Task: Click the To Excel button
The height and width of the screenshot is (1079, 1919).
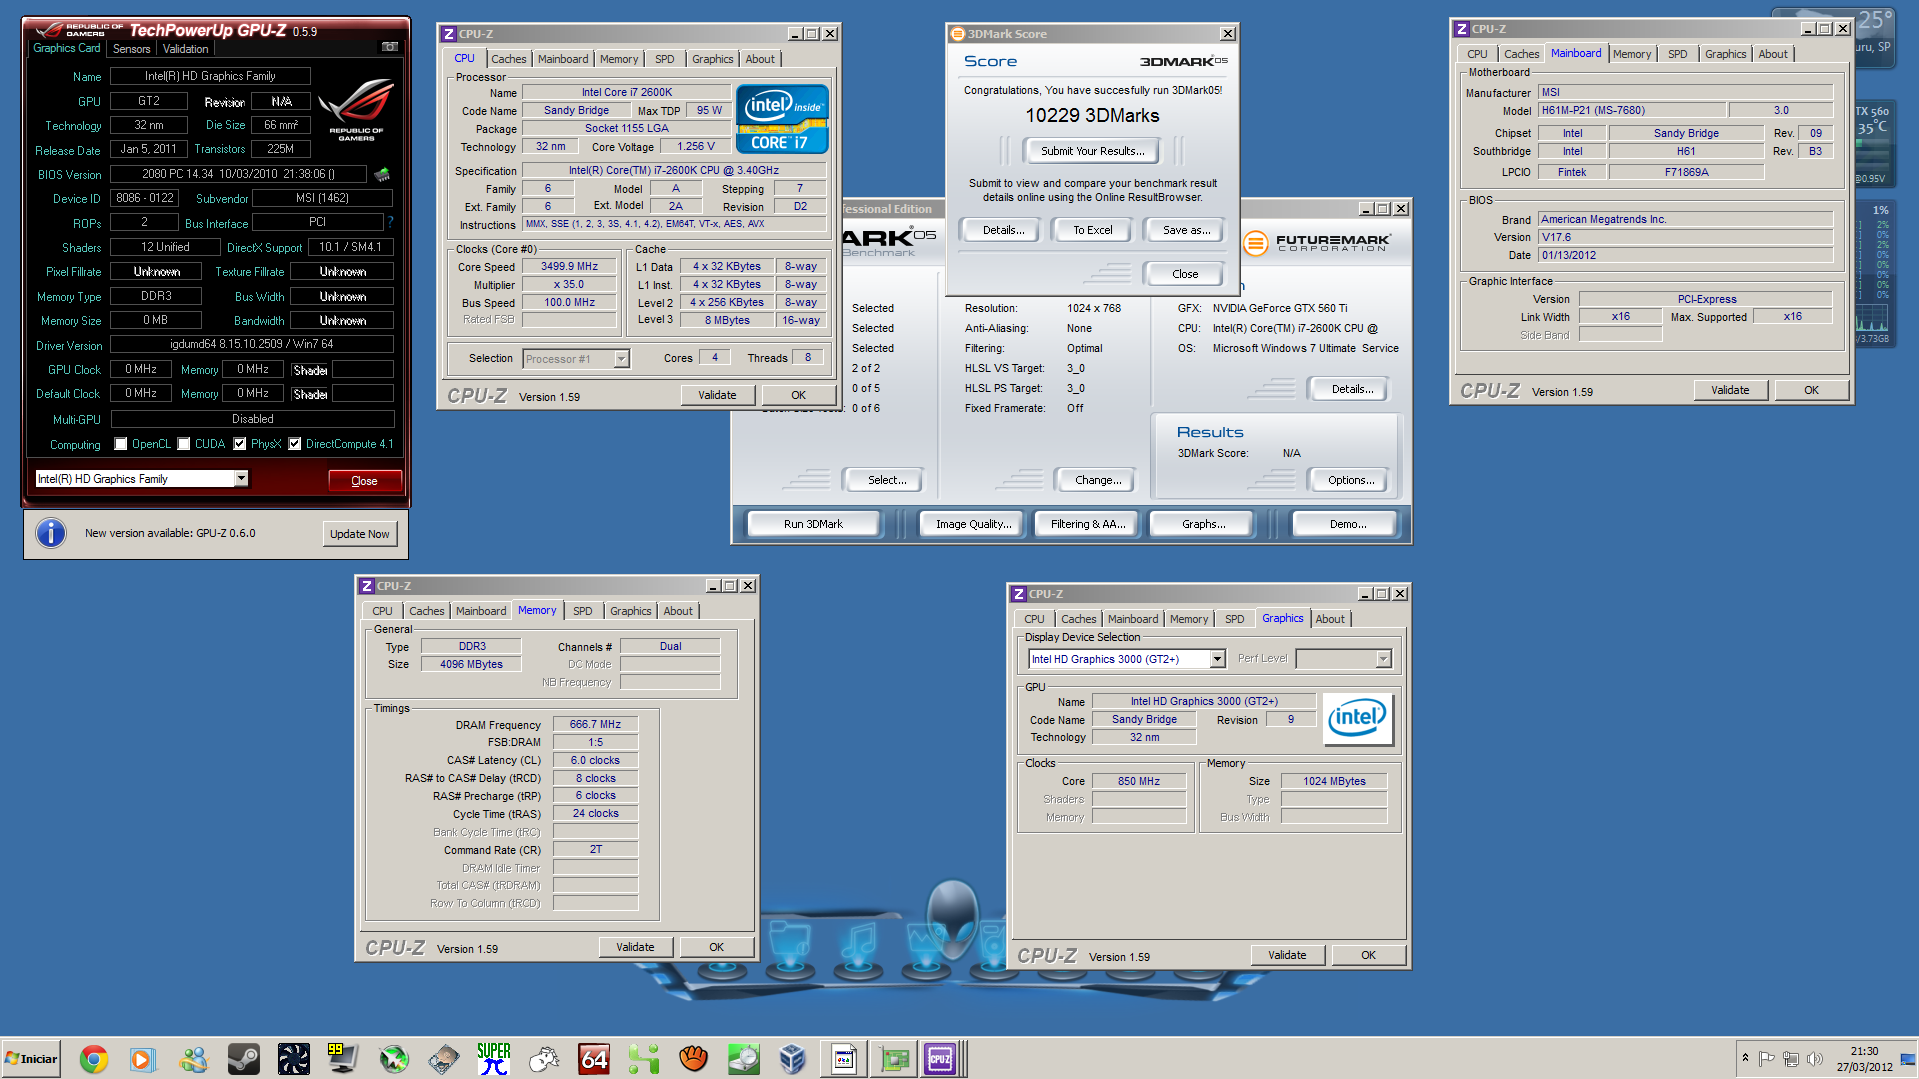Action: (x=1093, y=230)
